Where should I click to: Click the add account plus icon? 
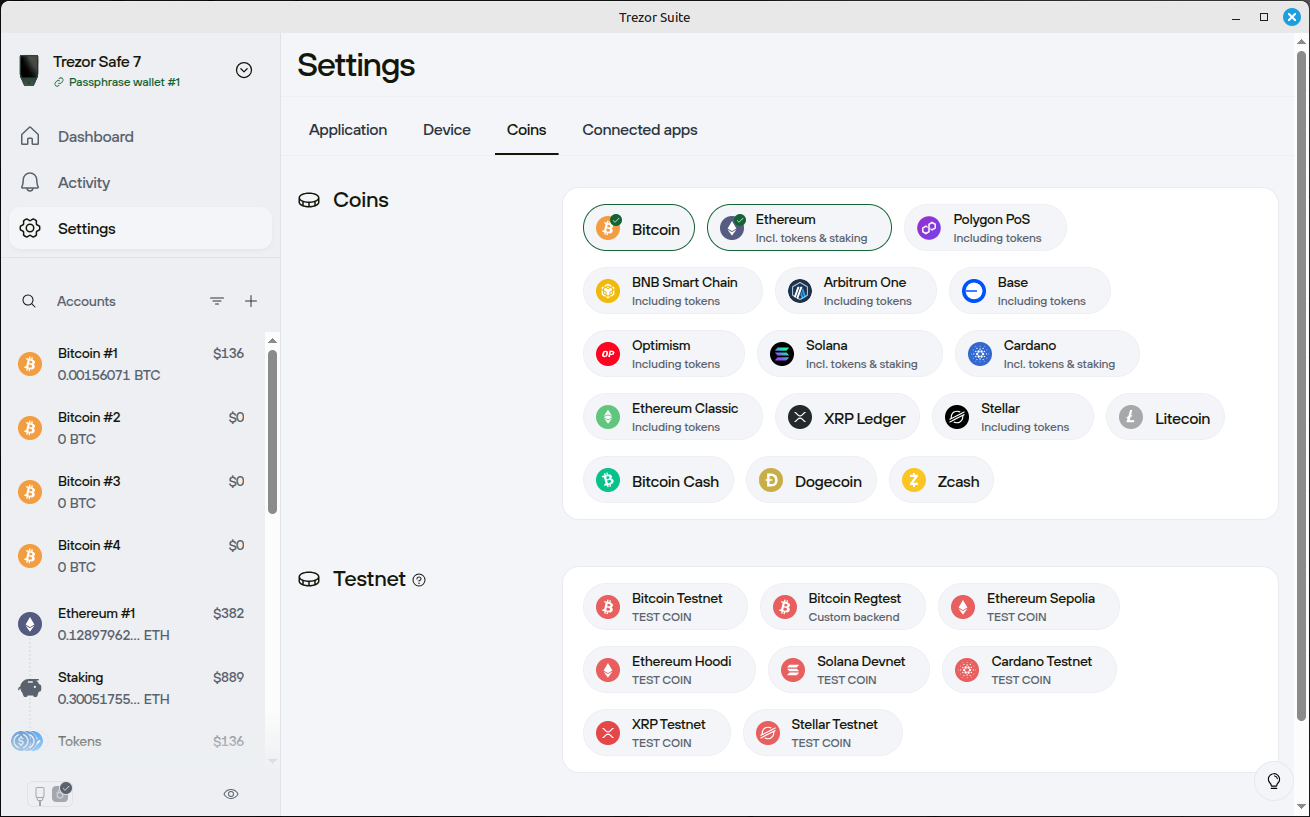click(x=251, y=301)
